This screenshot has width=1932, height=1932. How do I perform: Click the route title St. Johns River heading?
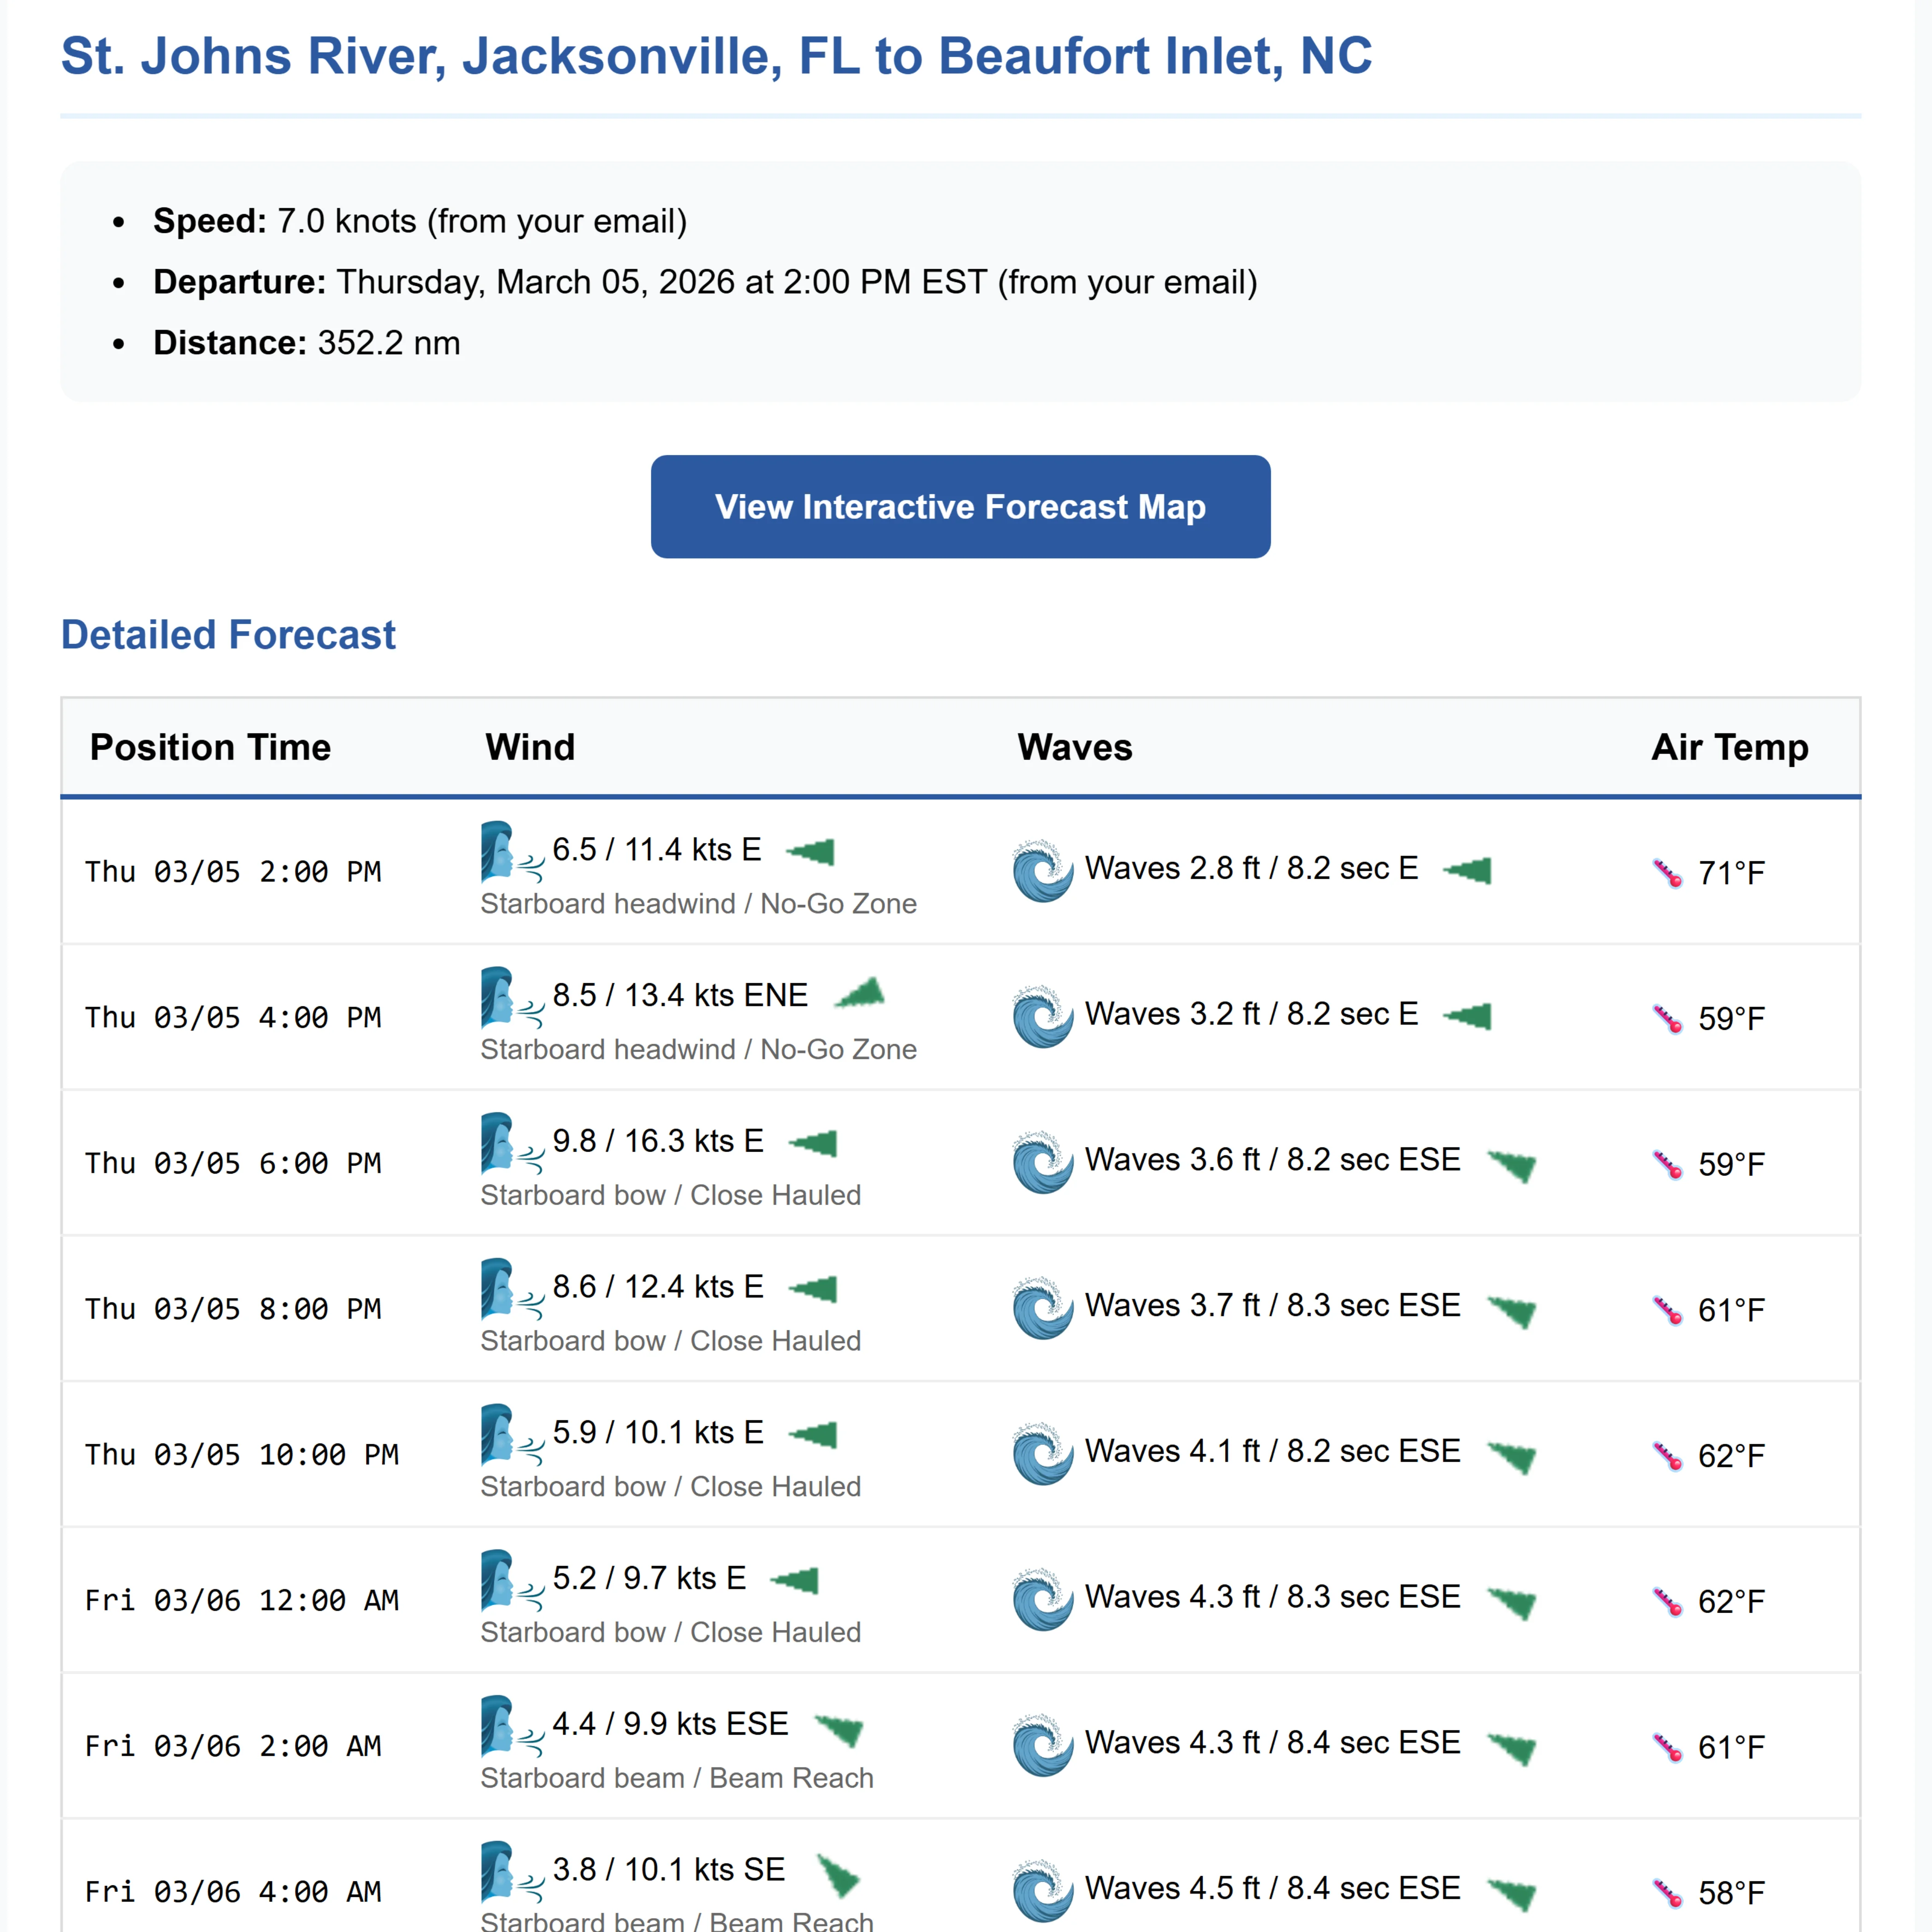click(716, 56)
